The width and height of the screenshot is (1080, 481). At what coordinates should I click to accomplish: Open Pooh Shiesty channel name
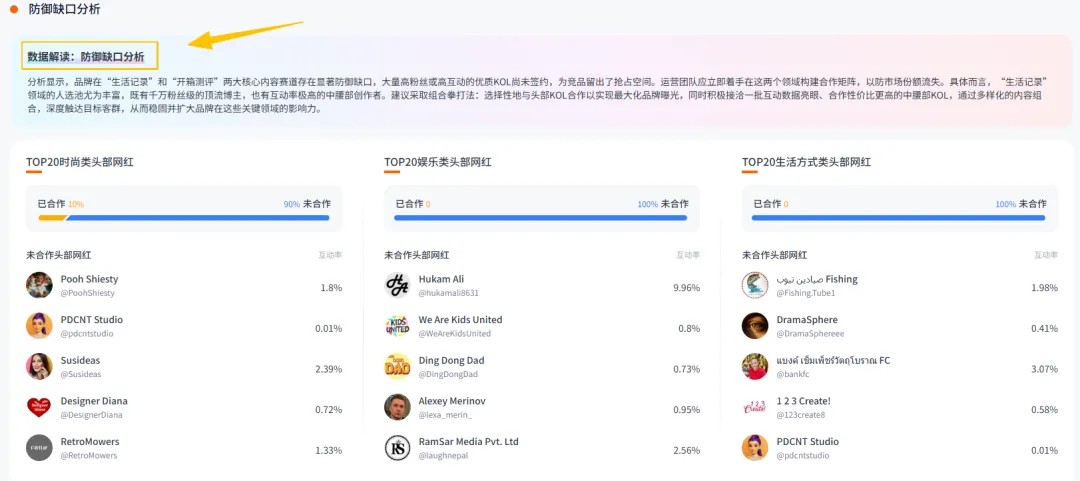[x=90, y=279]
